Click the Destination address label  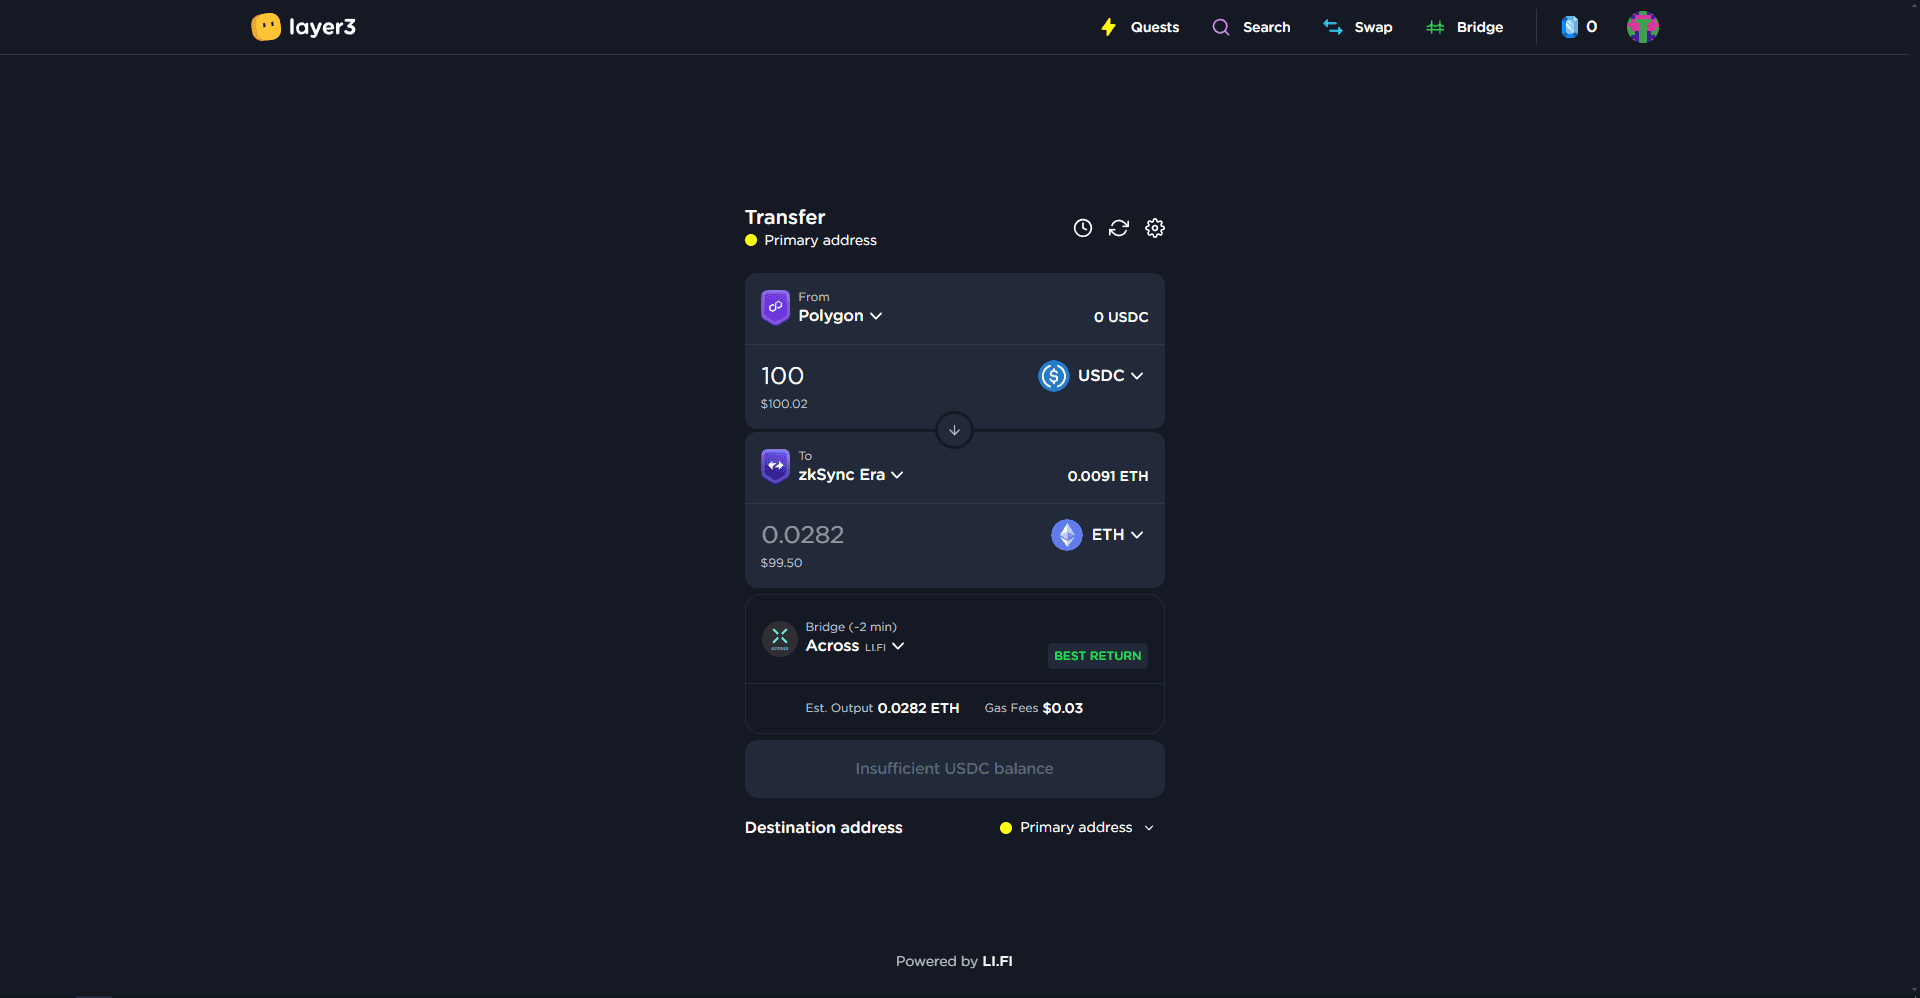[x=824, y=828]
